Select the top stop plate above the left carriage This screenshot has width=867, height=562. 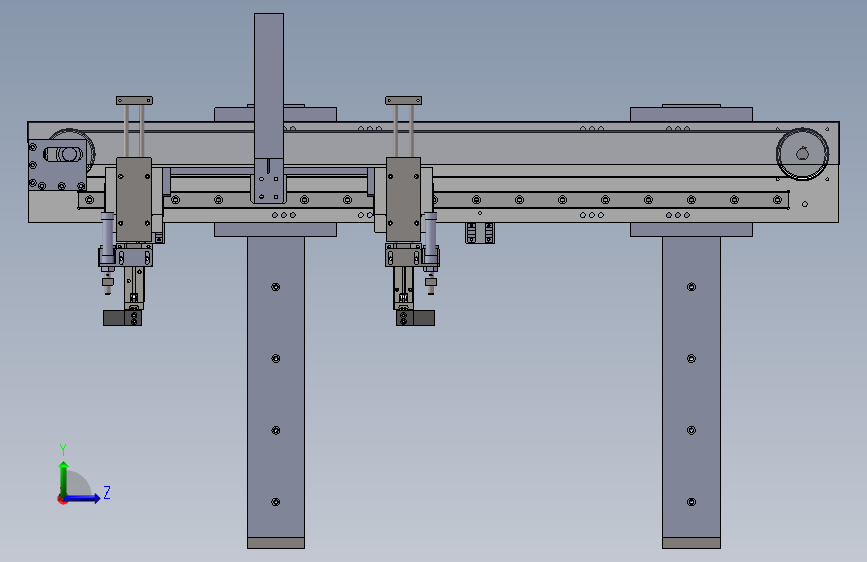134,100
